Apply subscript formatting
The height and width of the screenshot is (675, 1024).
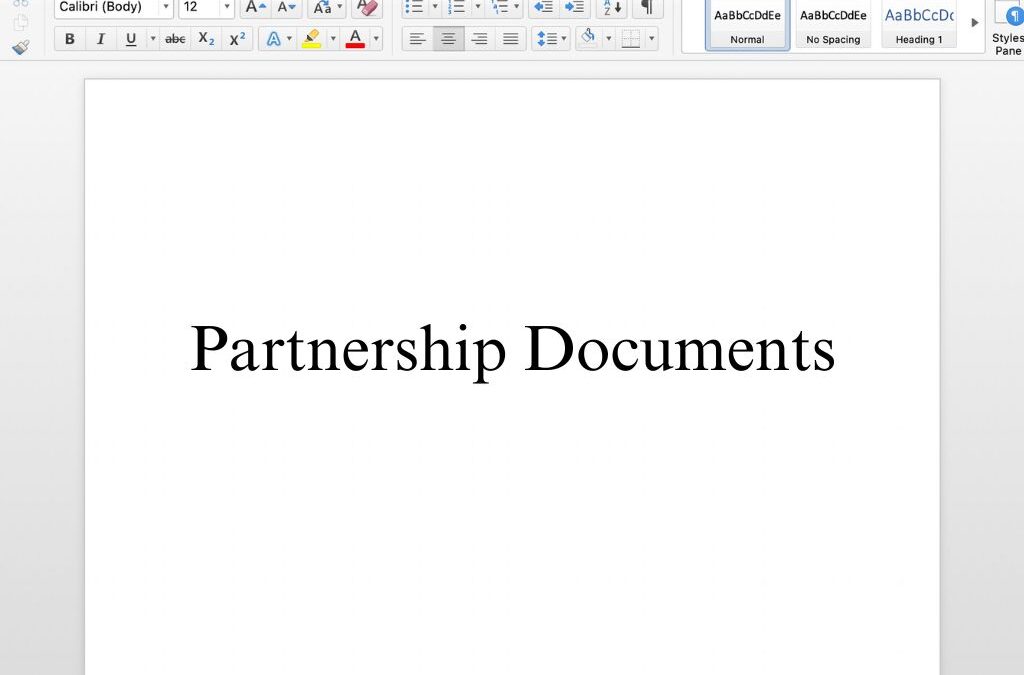tap(206, 39)
